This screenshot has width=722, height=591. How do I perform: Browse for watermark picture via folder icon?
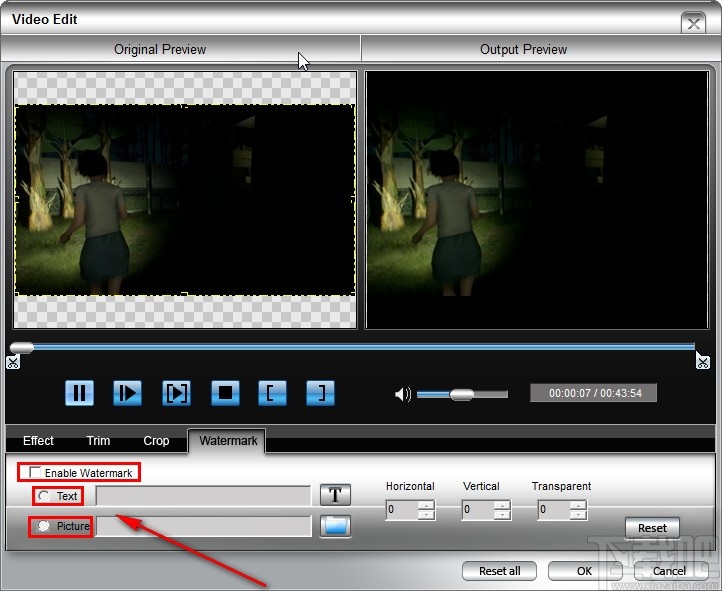(335, 526)
